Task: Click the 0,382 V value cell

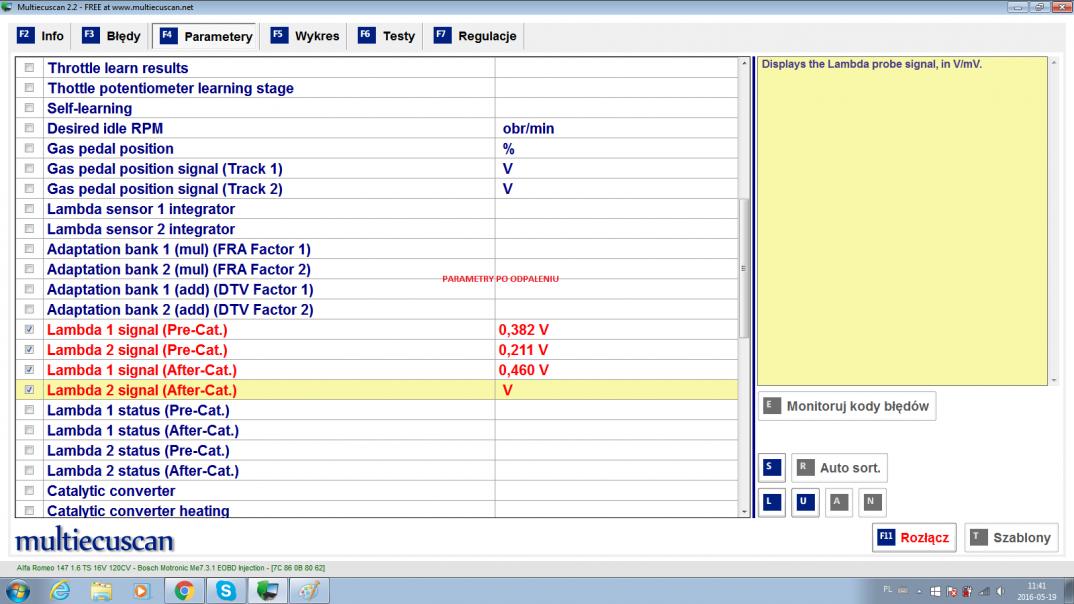Action: pyautogui.click(x=616, y=329)
